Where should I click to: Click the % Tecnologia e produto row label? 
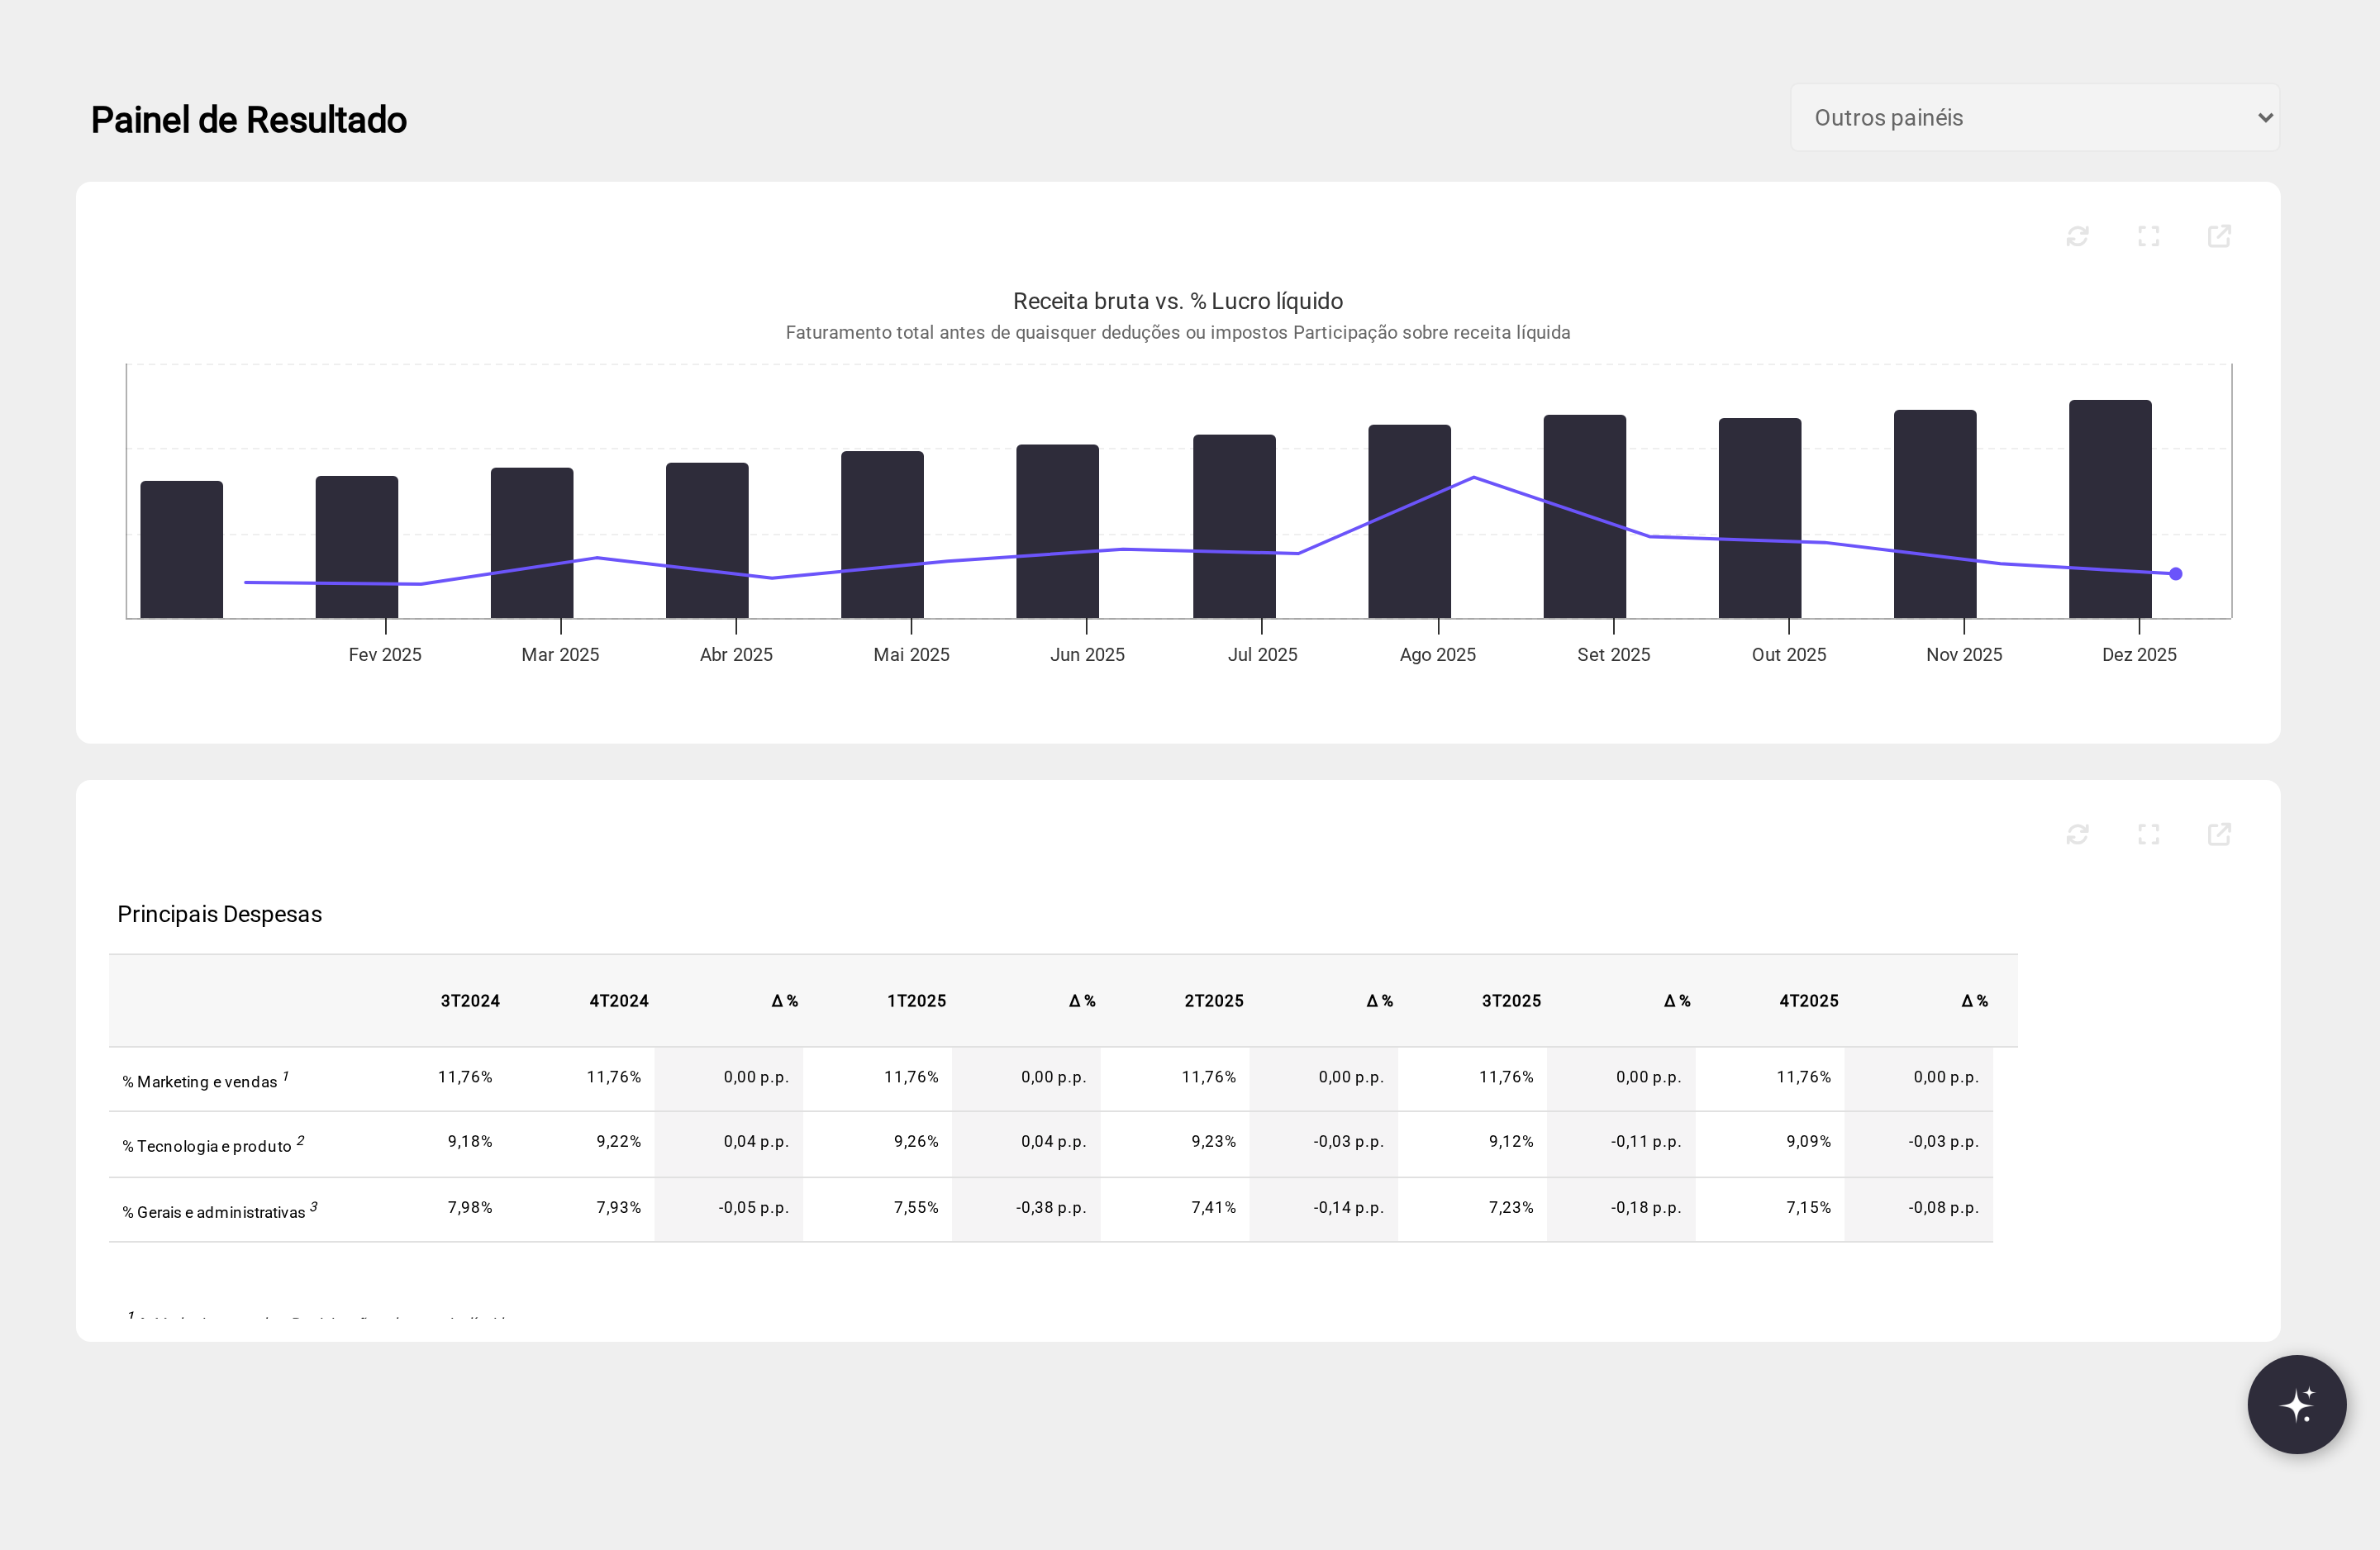[207, 1146]
